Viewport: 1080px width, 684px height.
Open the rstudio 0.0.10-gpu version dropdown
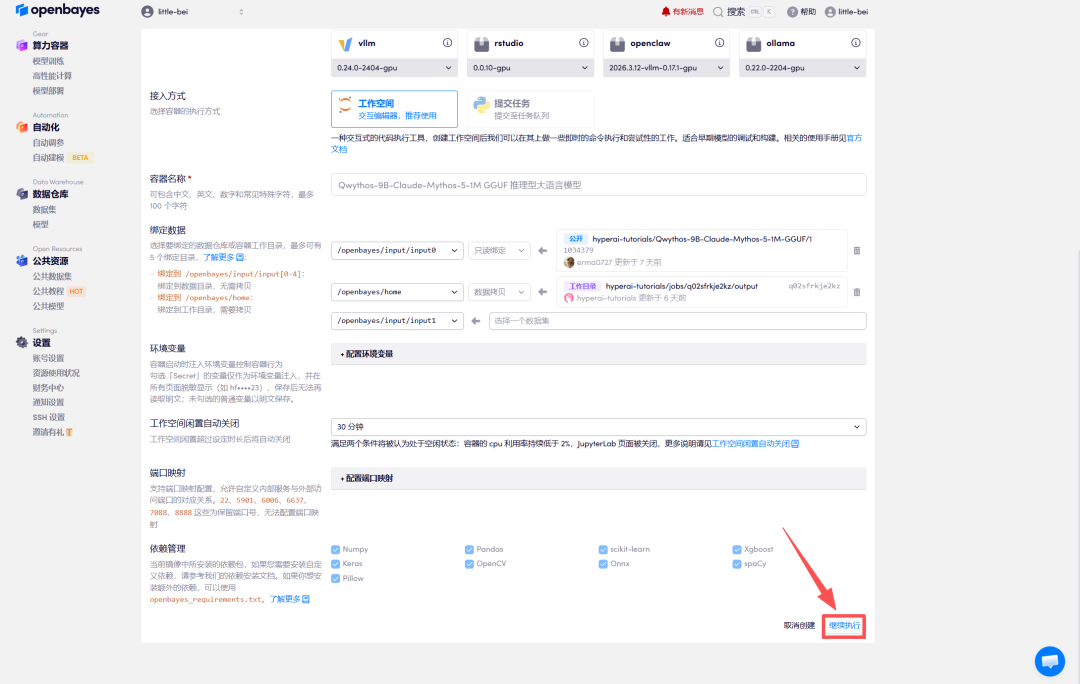click(x=530, y=68)
